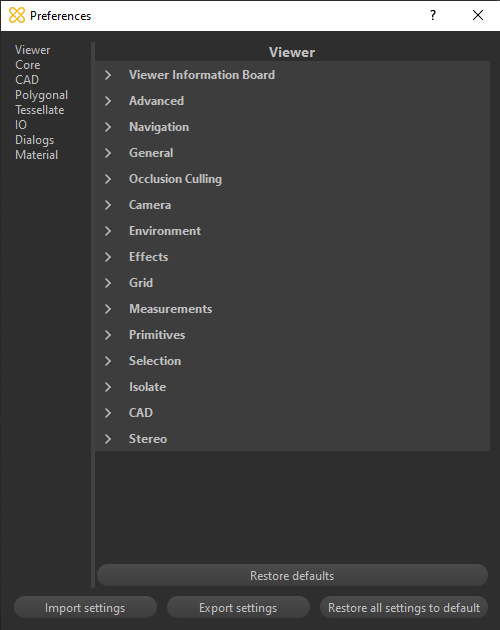The image size is (500, 630).
Task: Click Export settings button
Action: [x=238, y=608]
